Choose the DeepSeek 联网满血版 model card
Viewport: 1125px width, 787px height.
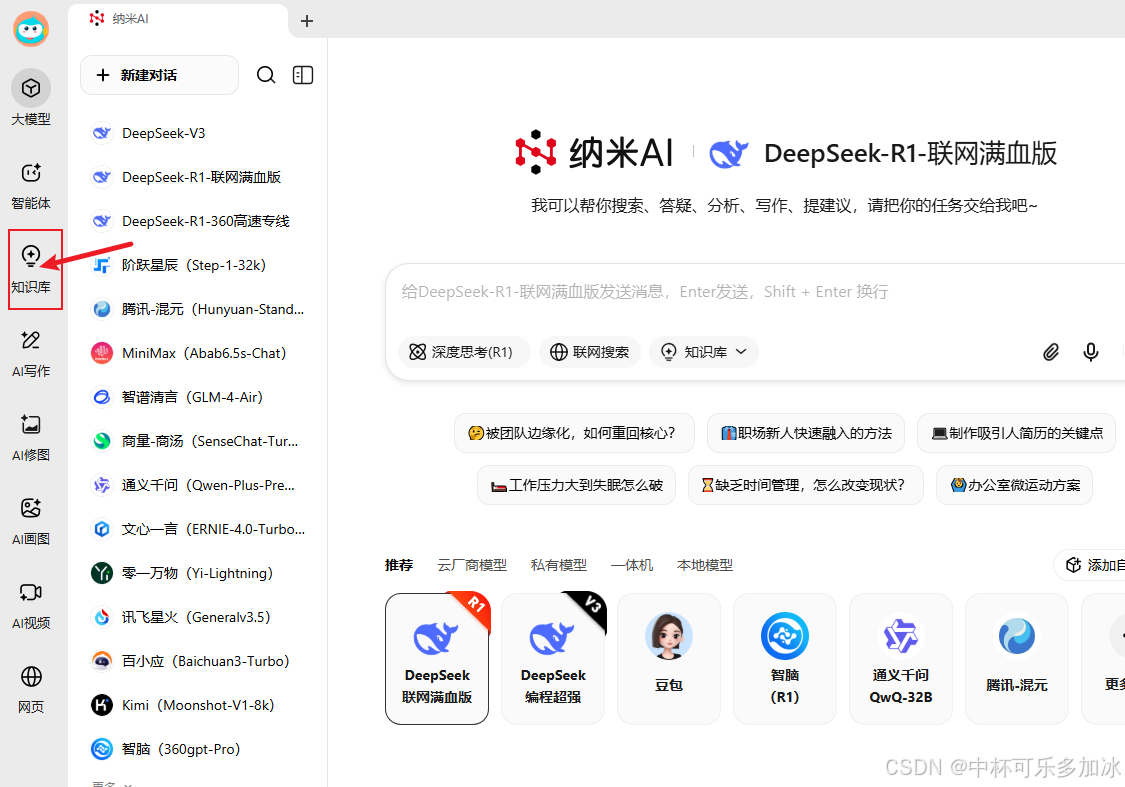tap(437, 659)
